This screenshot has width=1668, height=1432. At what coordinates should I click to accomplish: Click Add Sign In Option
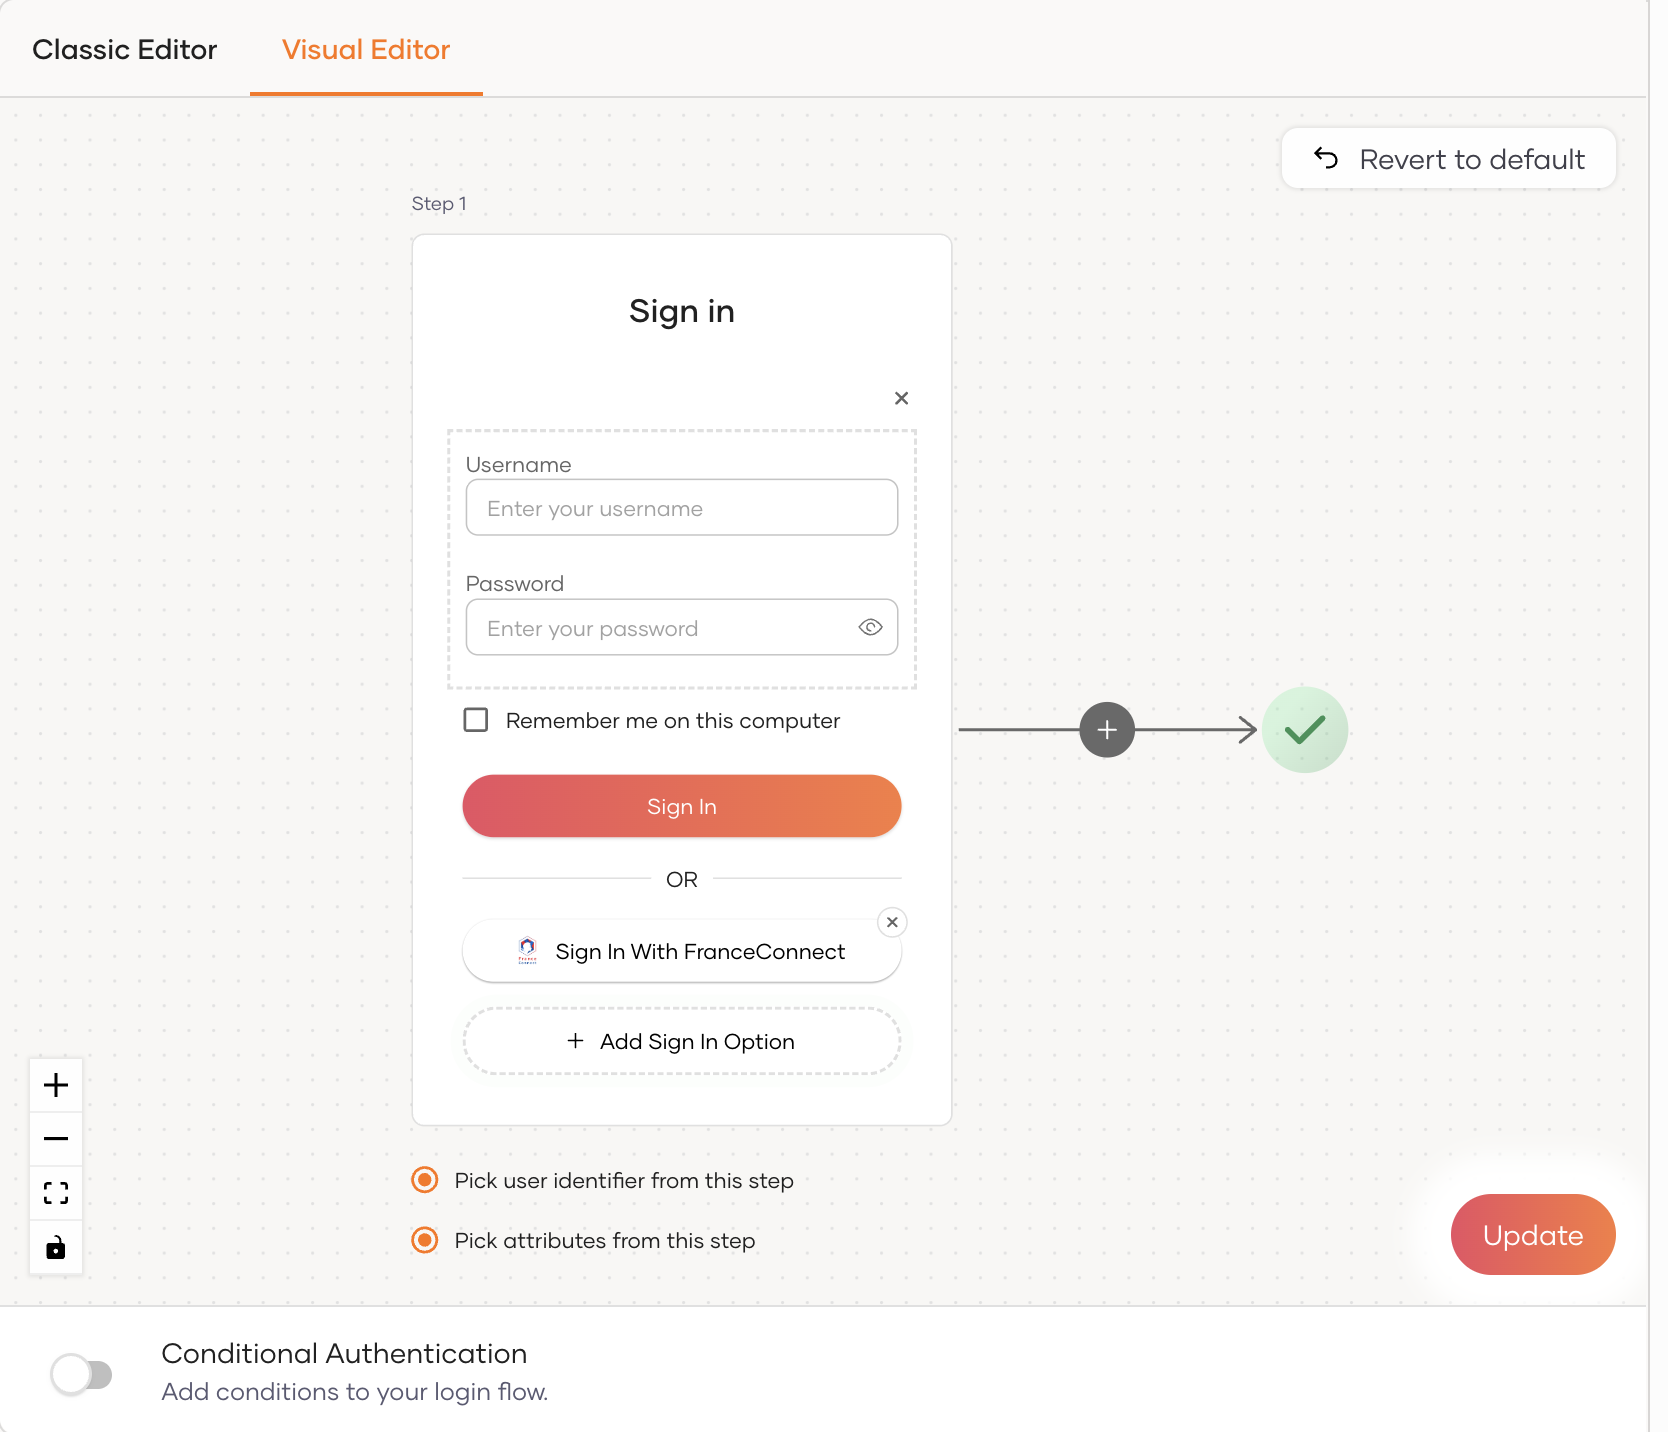click(682, 1041)
